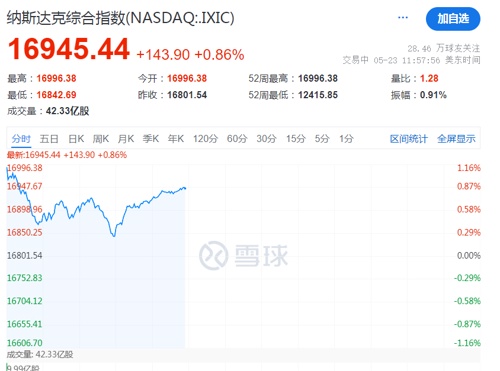Switch to the 1分 interval
Image resolution: width=500 pixels, height=371 pixels.
pos(346,139)
